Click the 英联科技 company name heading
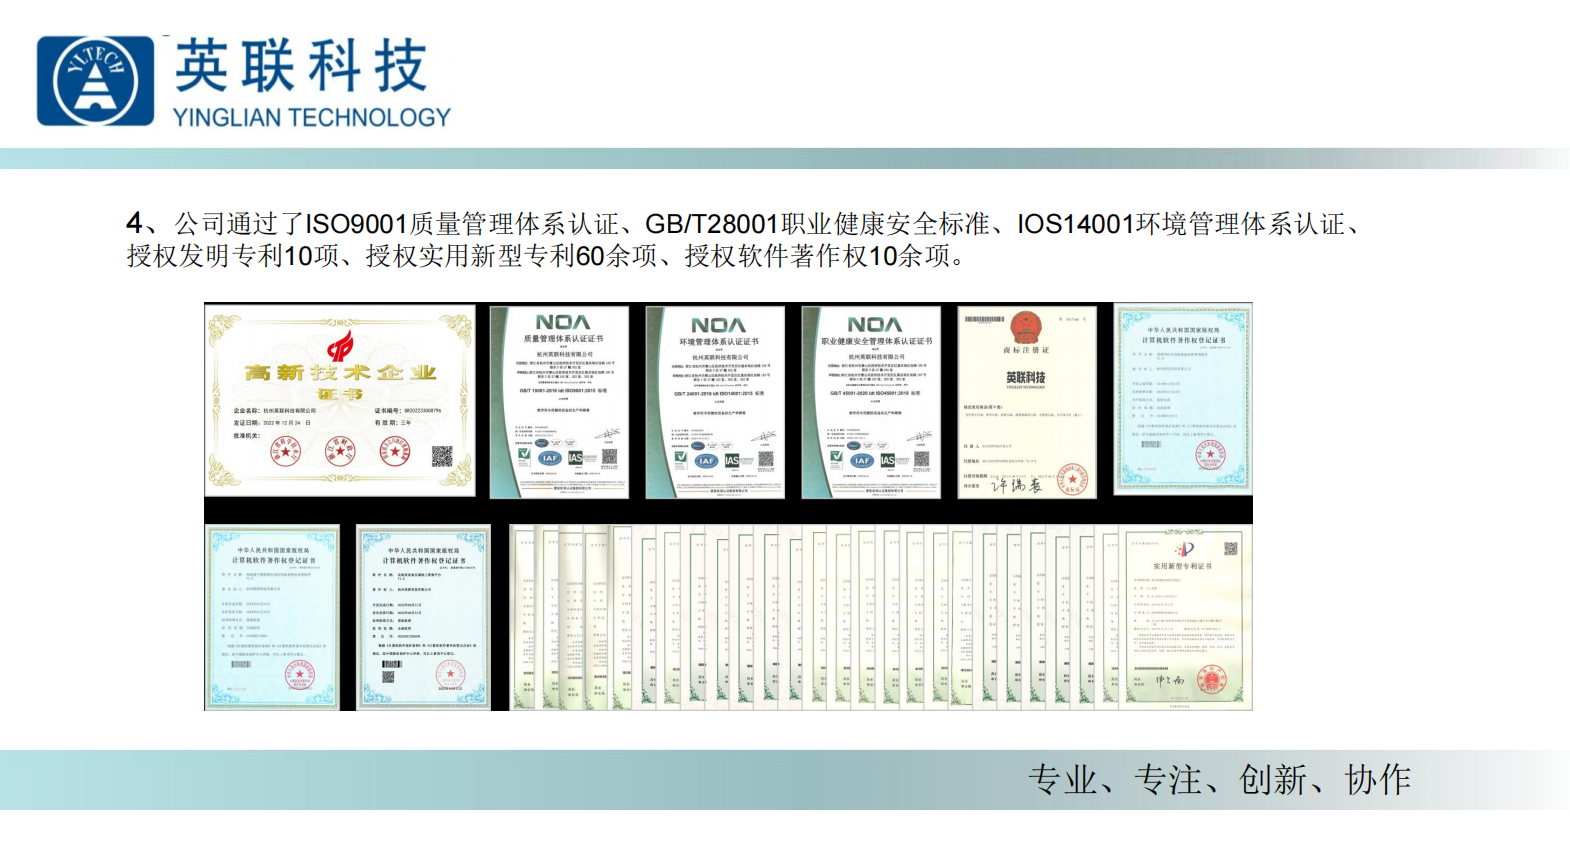 click(301, 66)
